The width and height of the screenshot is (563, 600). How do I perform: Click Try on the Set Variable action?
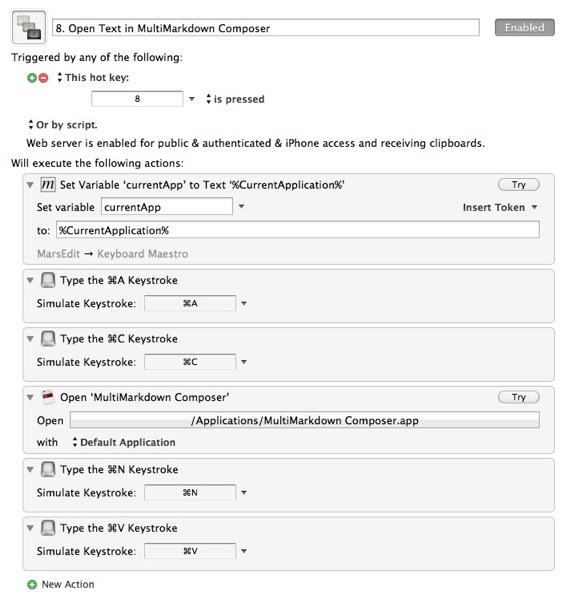(x=519, y=185)
